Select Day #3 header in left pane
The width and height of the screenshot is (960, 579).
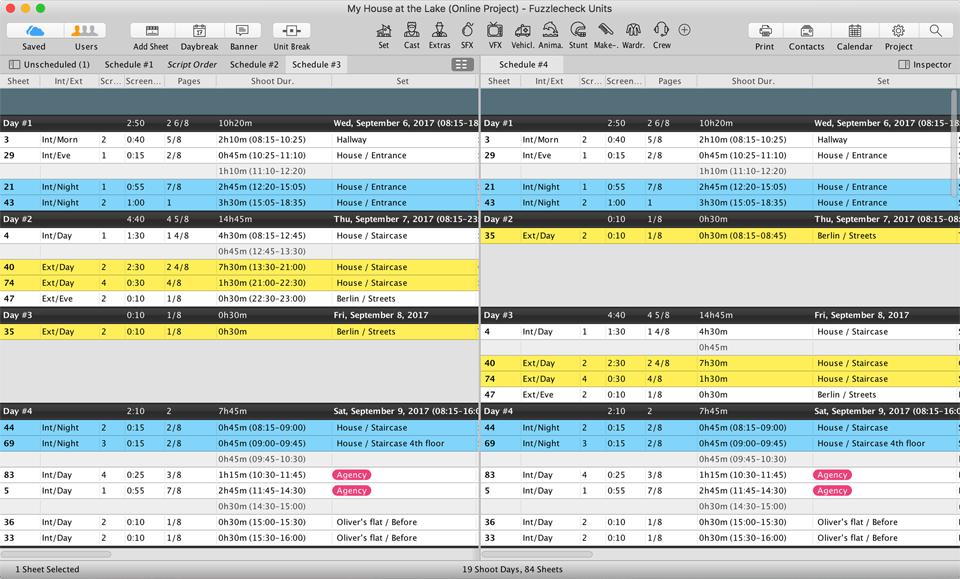[239, 315]
